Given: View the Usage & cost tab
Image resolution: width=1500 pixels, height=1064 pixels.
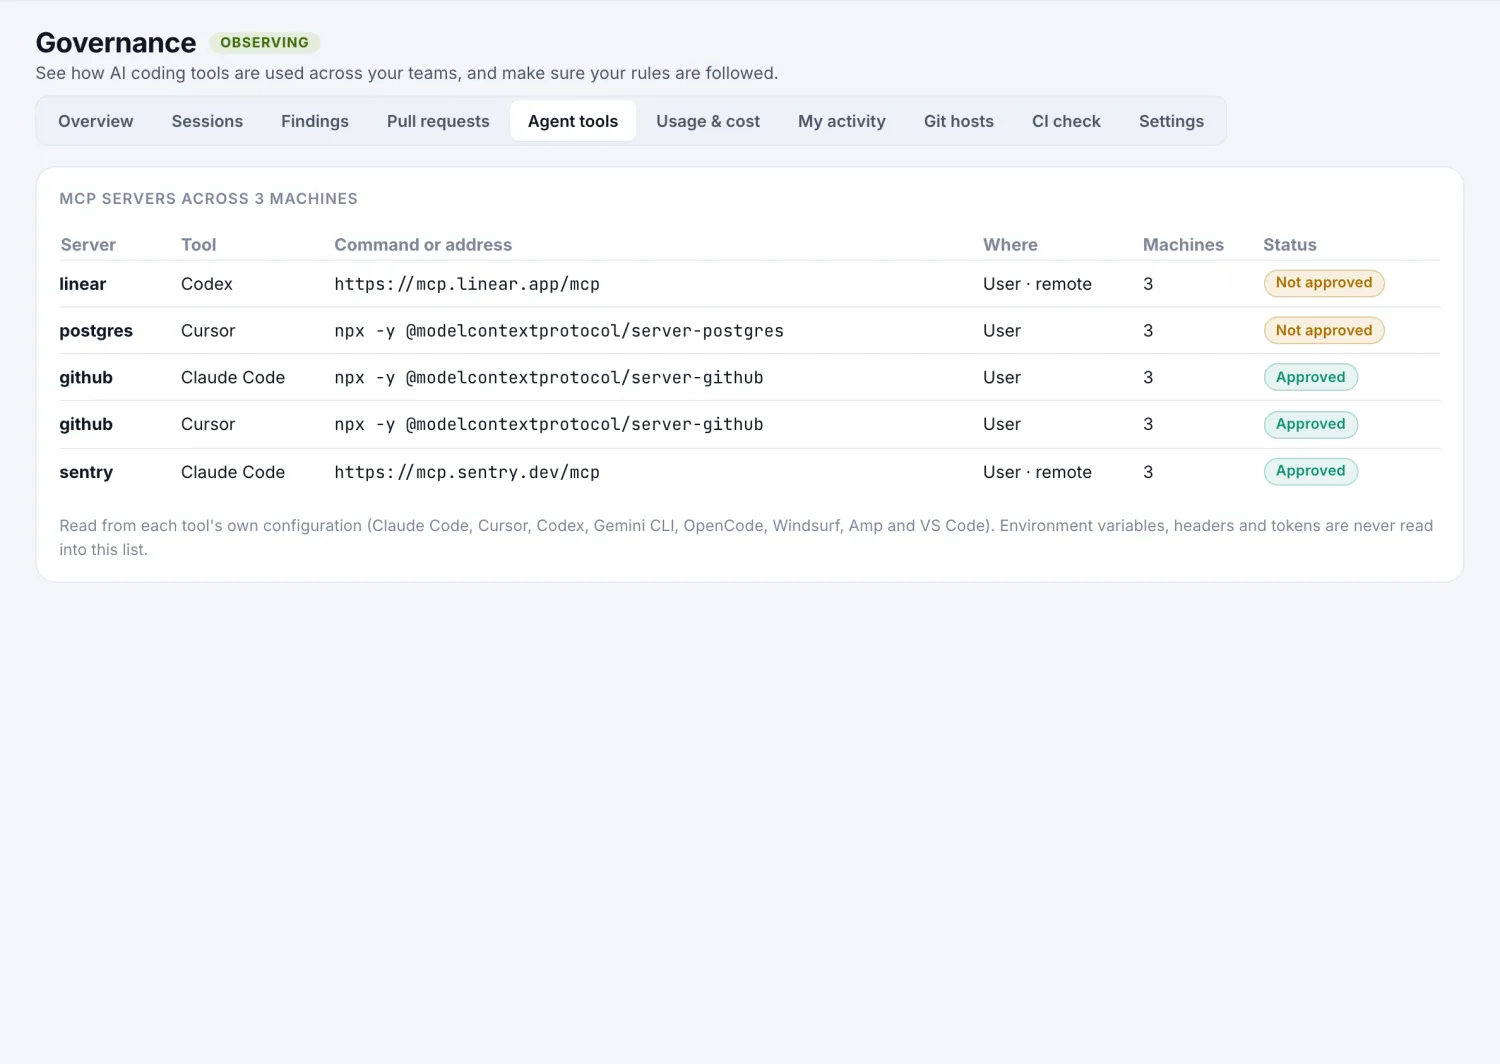Looking at the screenshot, I should pos(708,121).
